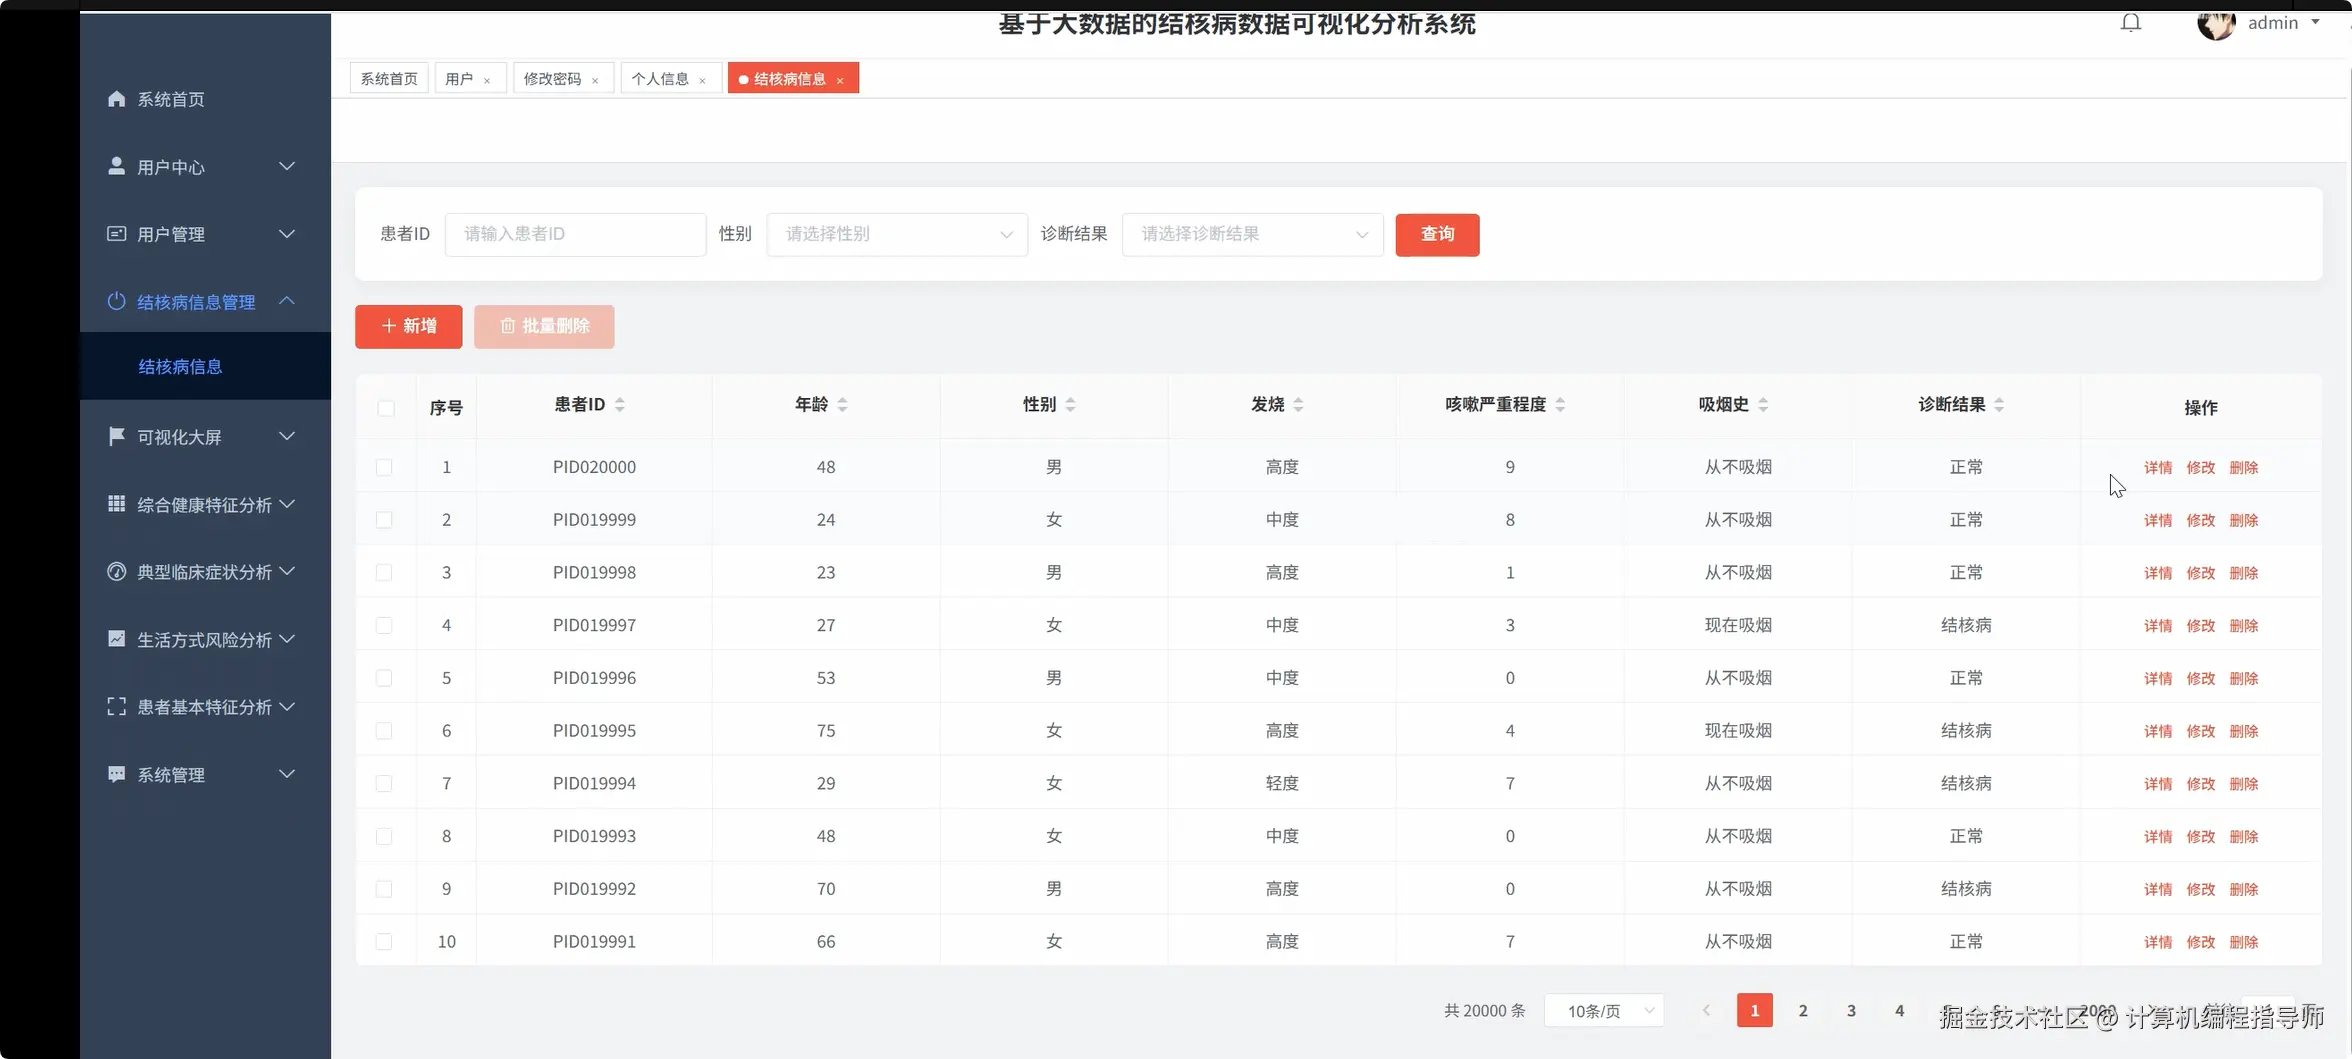Click the 系统管理 chat icon in sidebar
2352x1059 pixels.
115,773
